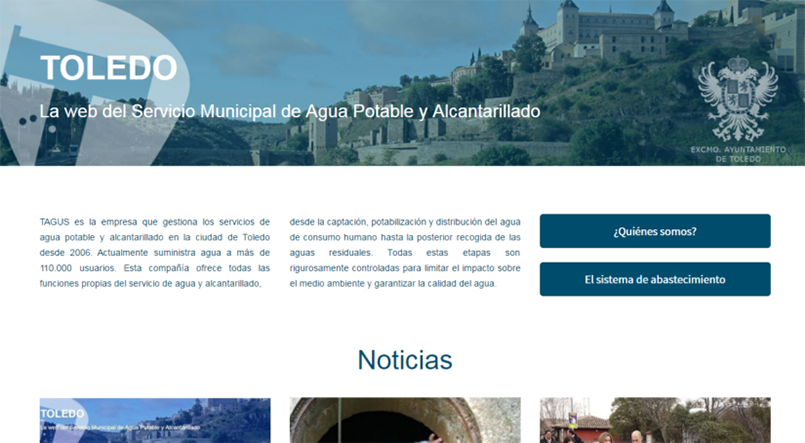
Task: Open the news card with Toledo banner image
Action: point(155,420)
